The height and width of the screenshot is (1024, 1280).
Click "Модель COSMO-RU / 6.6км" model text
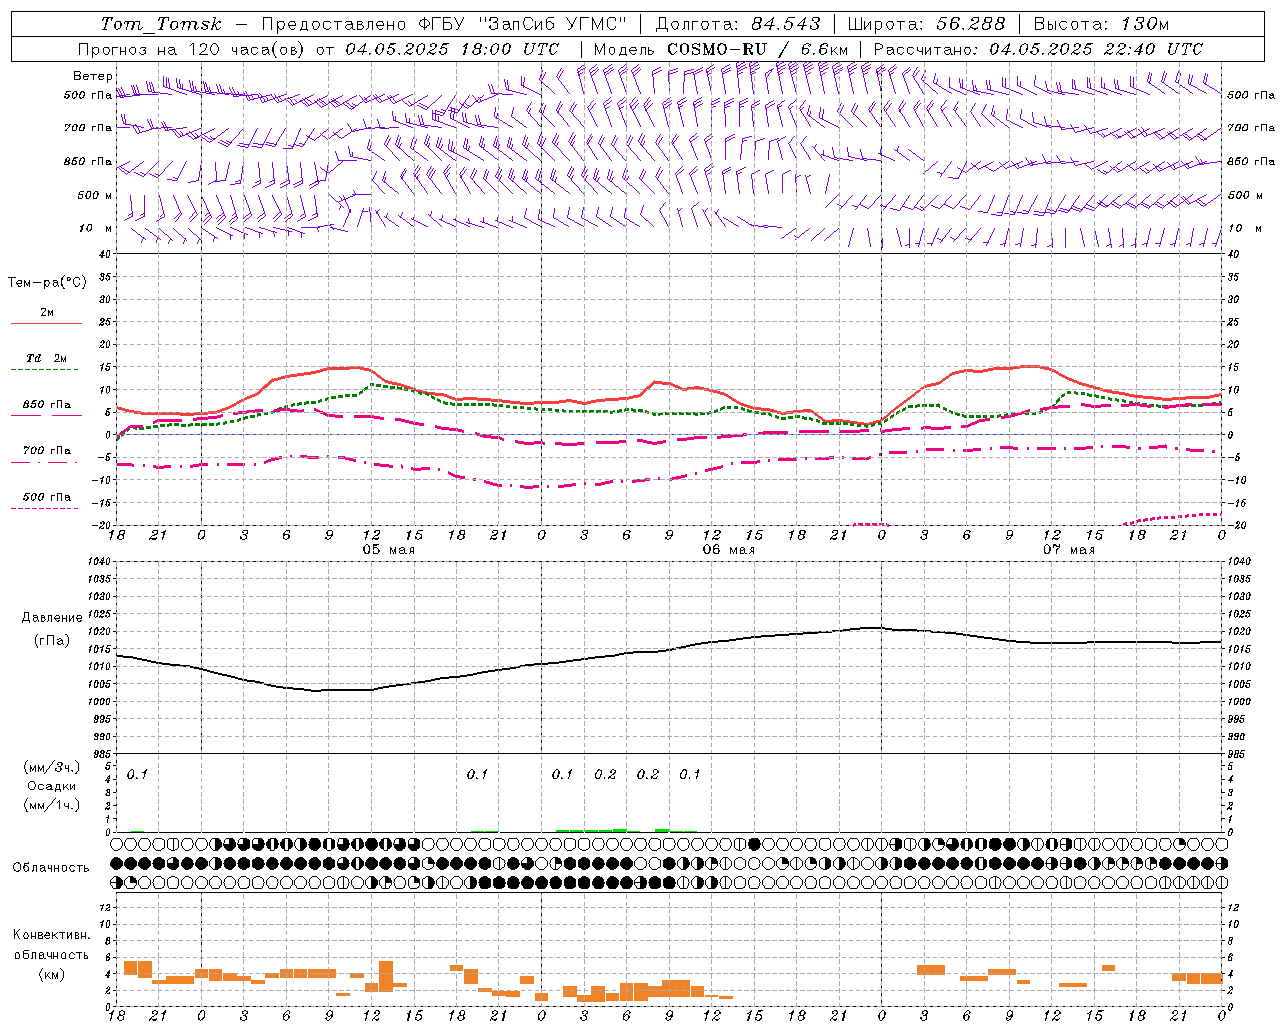pyautogui.click(x=720, y=49)
